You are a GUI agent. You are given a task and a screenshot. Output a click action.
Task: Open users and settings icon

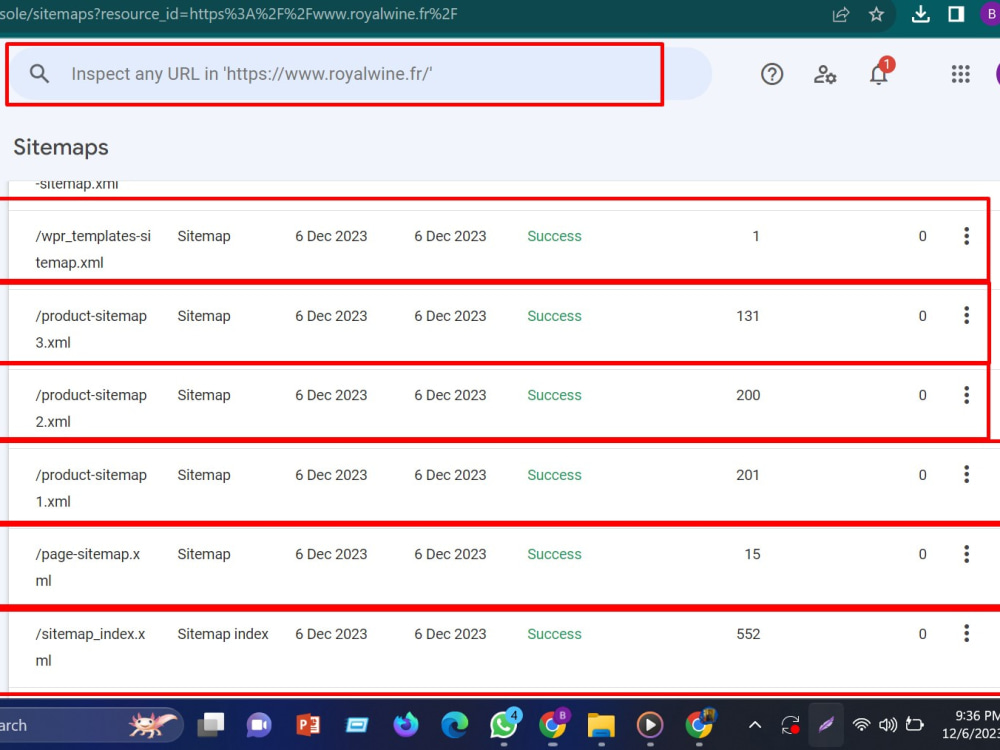tap(825, 74)
